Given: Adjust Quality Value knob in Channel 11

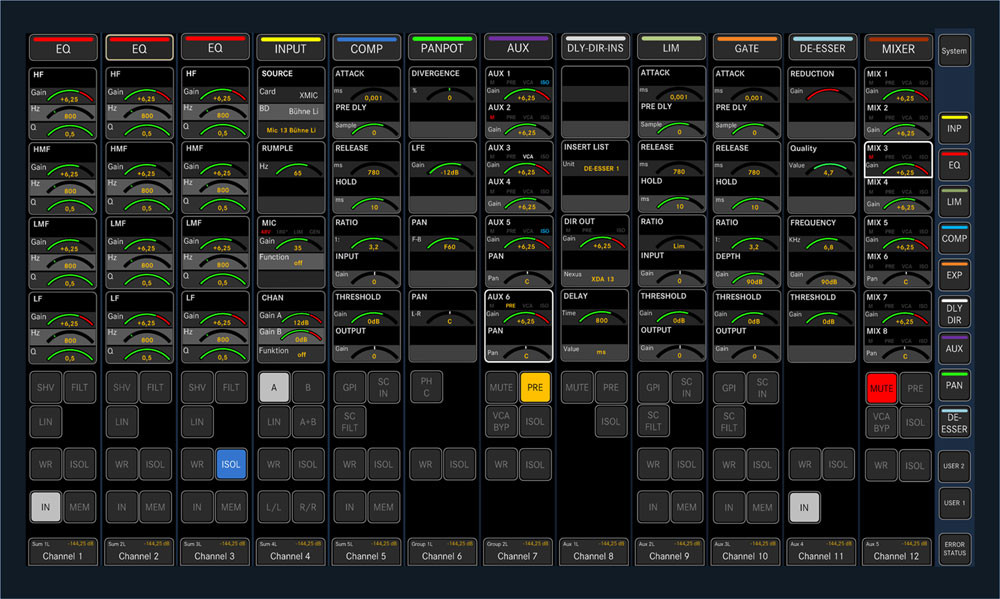Looking at the screenshot, I should click(x=828, y=169).
